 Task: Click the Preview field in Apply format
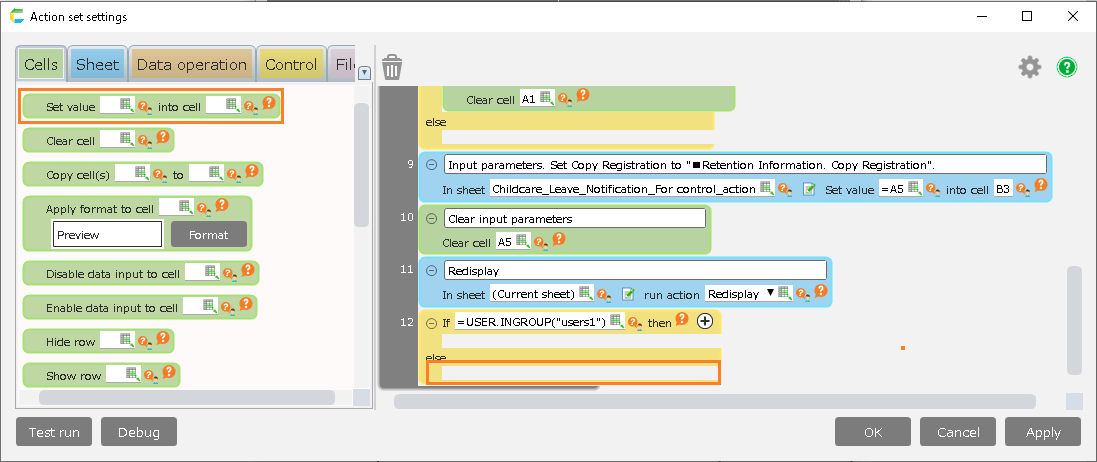(107, 235)
